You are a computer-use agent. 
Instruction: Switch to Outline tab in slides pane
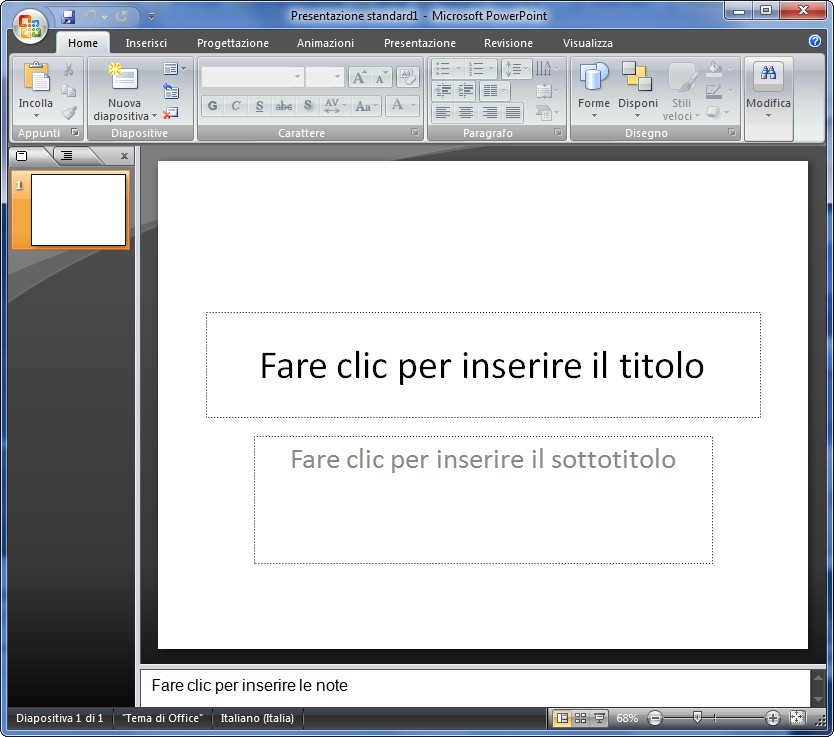click(67, 155)
